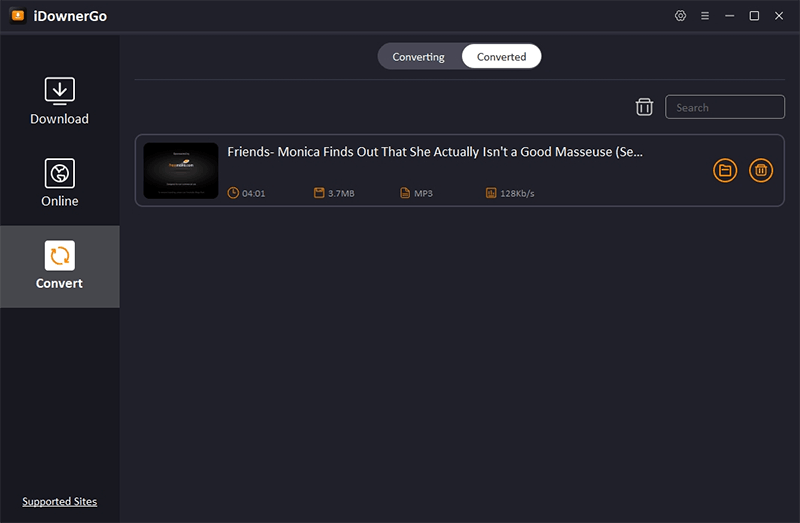Image resolution: width=800 pixels, height=523 pixels.
Task: Click the Supported Sites link
Action: click(59, 501)
